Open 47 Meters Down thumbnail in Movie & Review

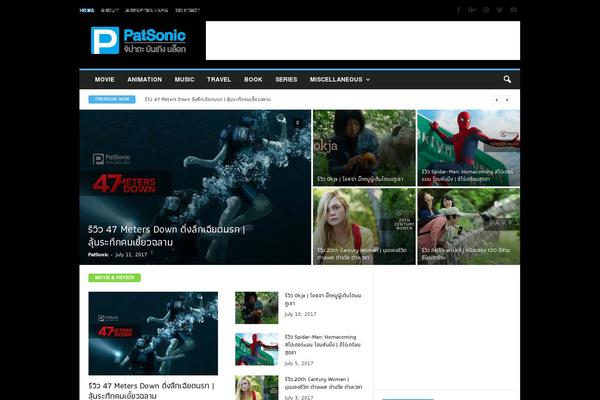point(153,333)
